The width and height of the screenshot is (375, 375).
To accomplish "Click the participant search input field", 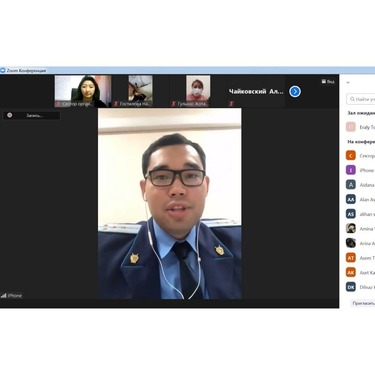I will point(361,99).
